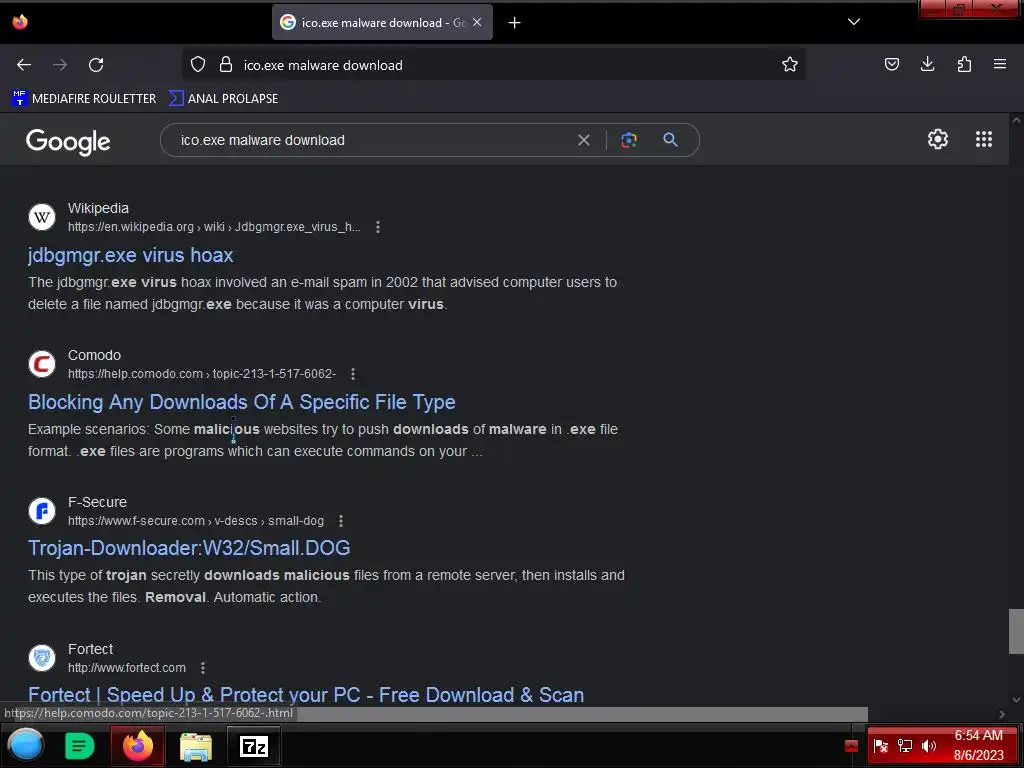The width and height of the screenshot is (1024, 768).
Task: Open Firefox application hamburger menu
Action: pyautogui.click(x=1000, y=64)
